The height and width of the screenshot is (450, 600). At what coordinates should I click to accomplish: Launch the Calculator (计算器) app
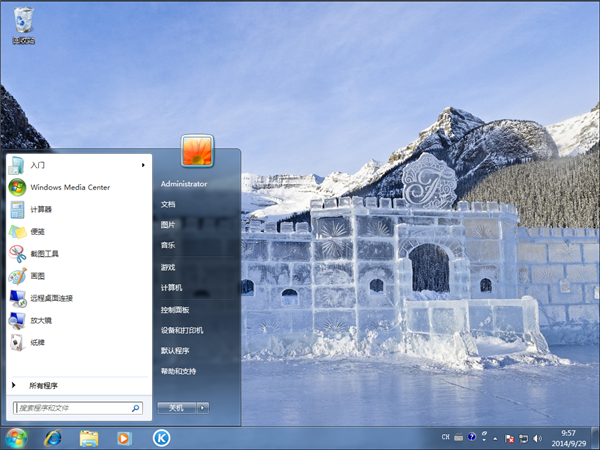point(40,209)
